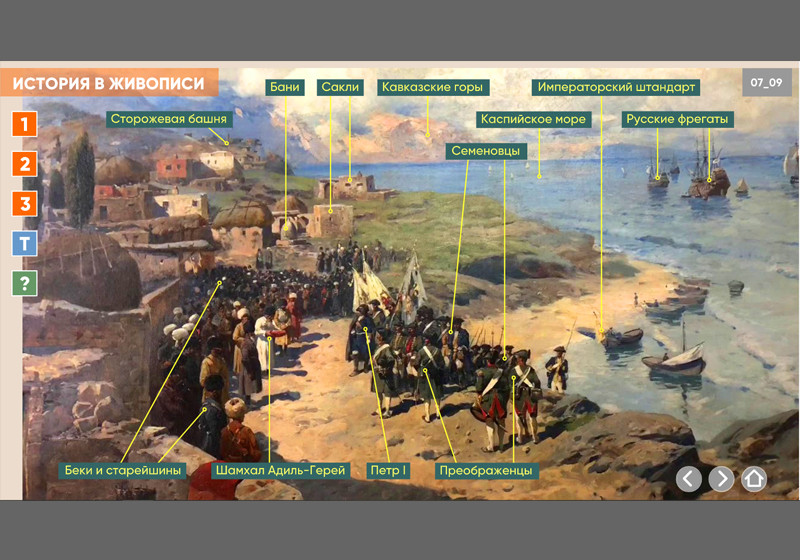Select the 'Бани' label
800x560 pixels.
point(285,87)
